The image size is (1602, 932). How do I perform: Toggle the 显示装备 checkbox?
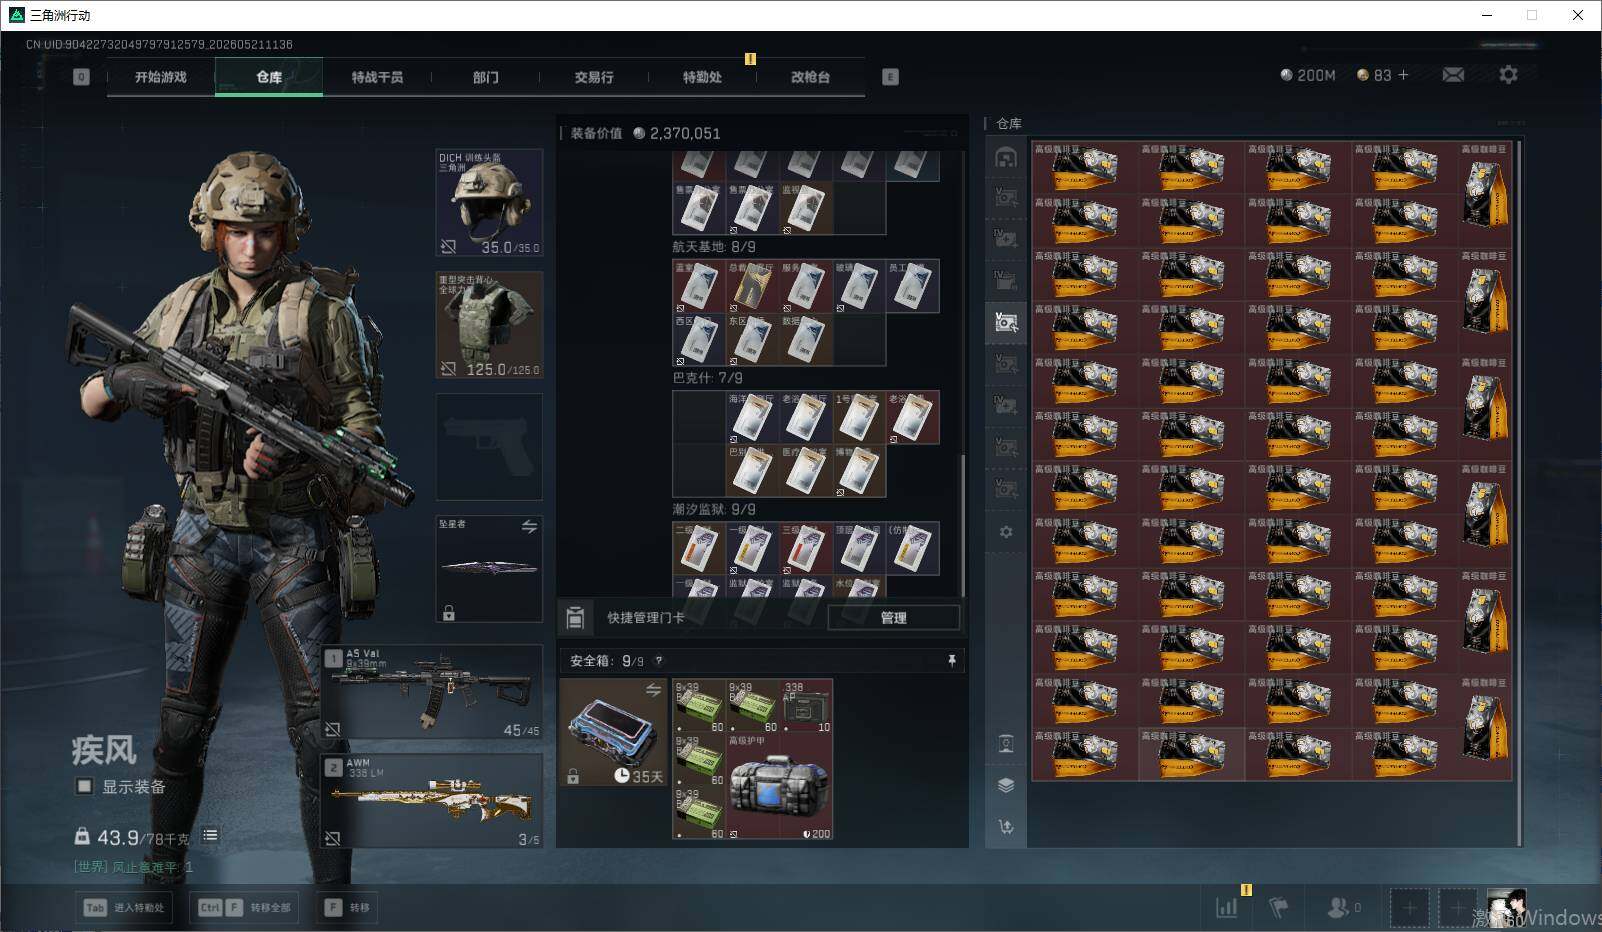(x=85, y=787)
